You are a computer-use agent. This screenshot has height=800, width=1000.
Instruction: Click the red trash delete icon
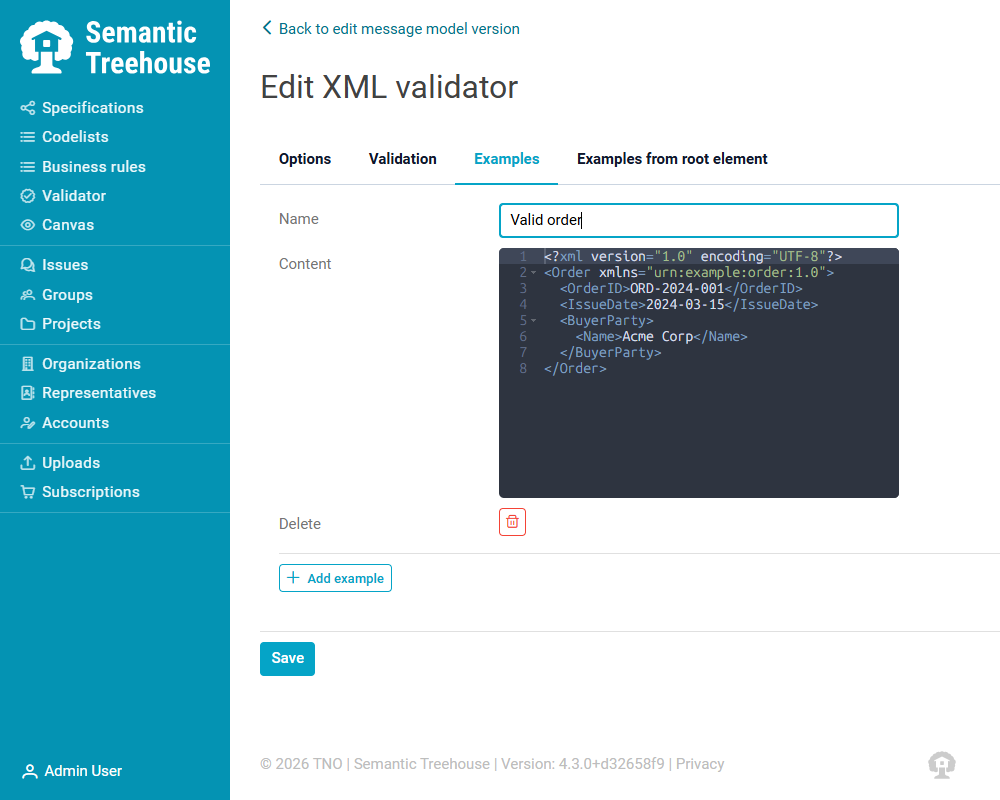[512, 522]
